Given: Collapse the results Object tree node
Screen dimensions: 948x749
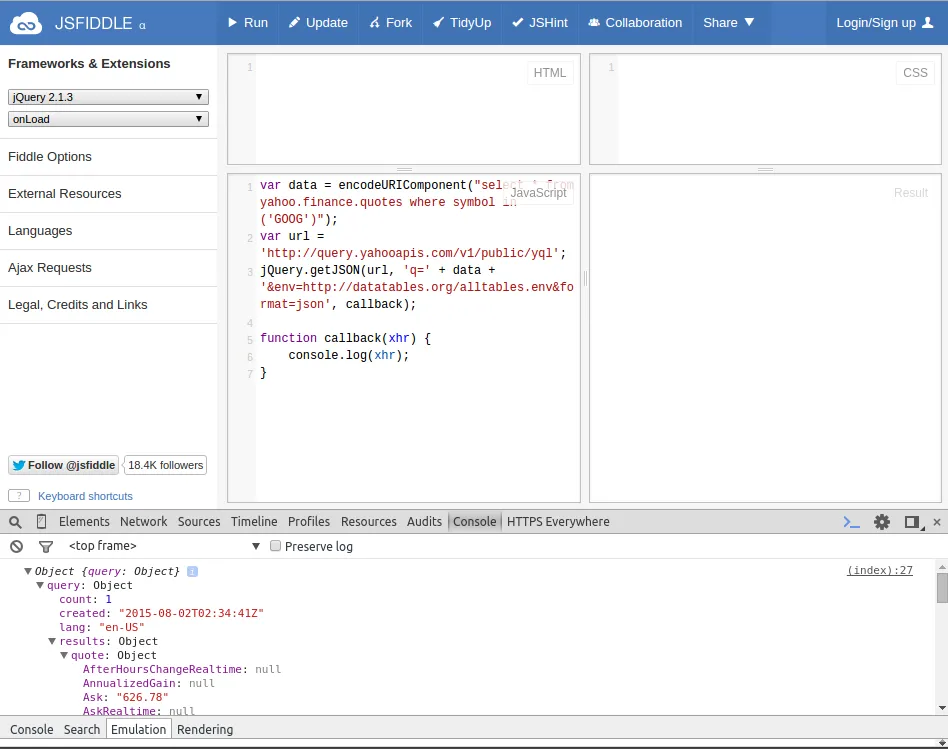Looking at the screenshot, I should point(52,641).
